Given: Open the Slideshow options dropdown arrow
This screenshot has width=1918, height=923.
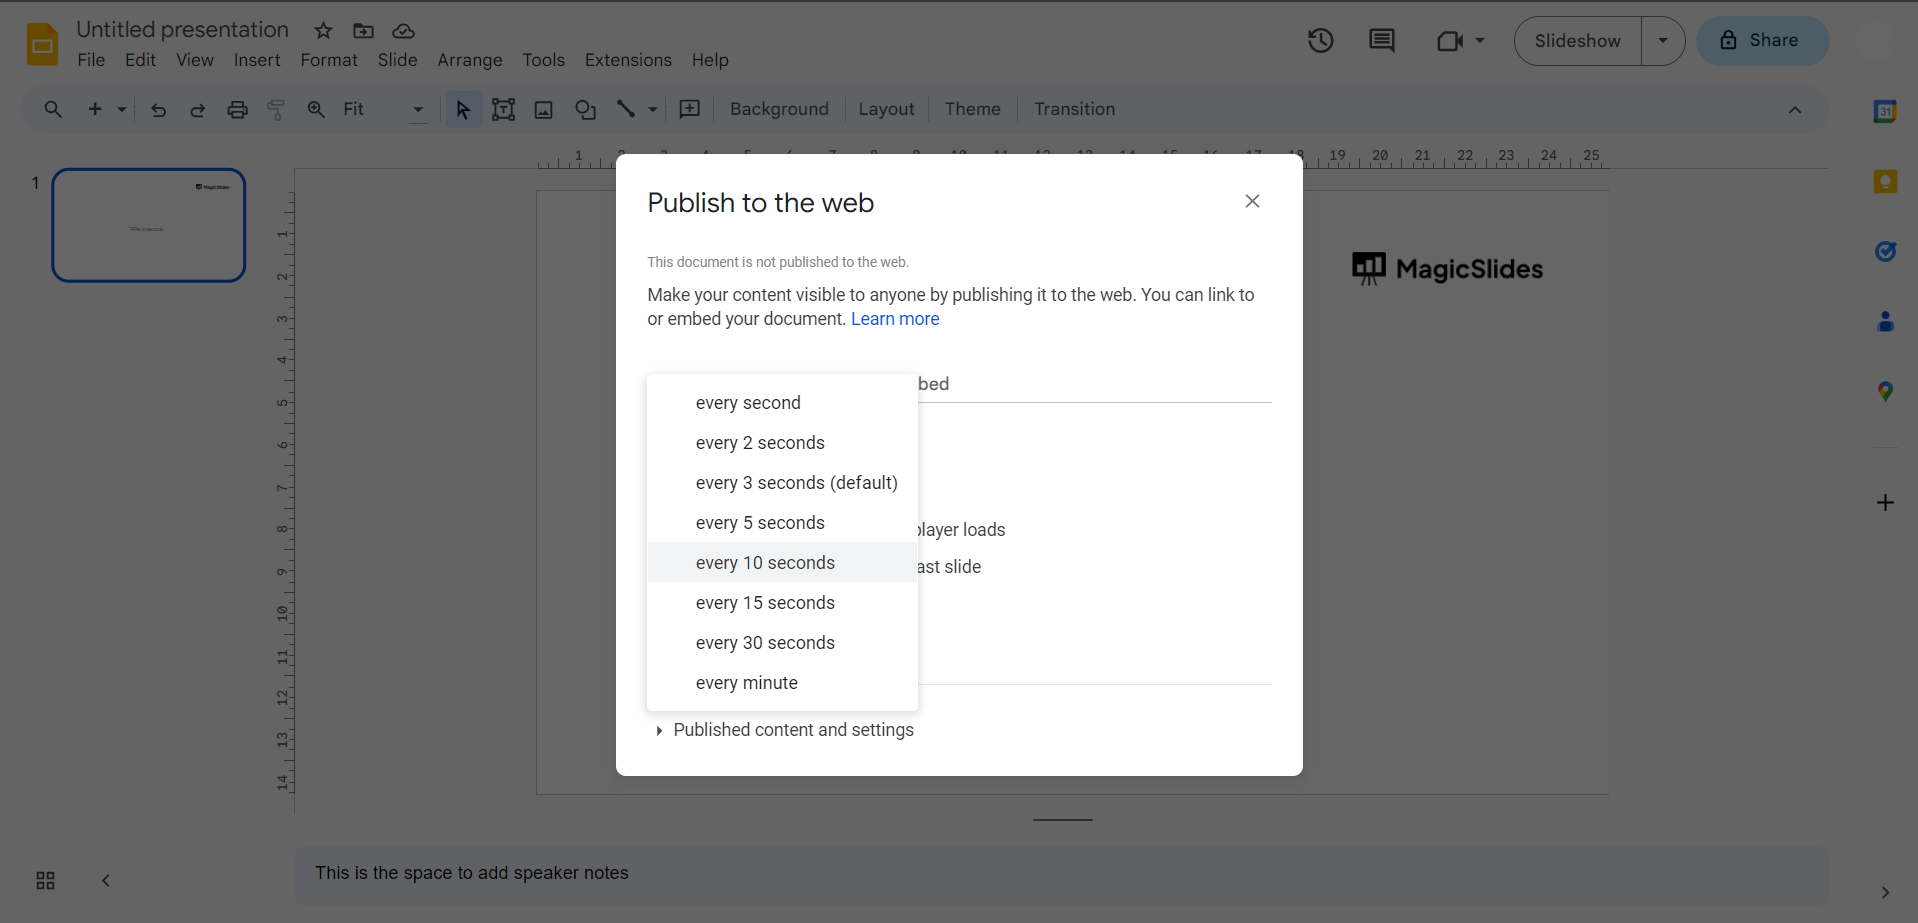Looking at the screenshot, I should [x=1663, y=41].
